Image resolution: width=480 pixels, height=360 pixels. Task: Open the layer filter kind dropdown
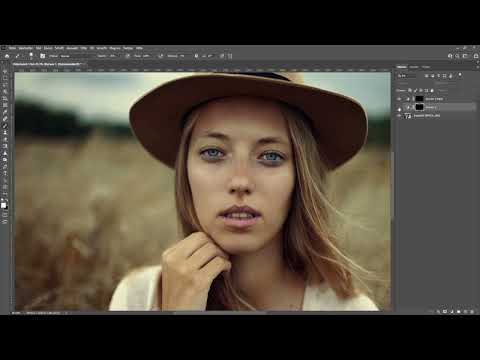point(407,76)
